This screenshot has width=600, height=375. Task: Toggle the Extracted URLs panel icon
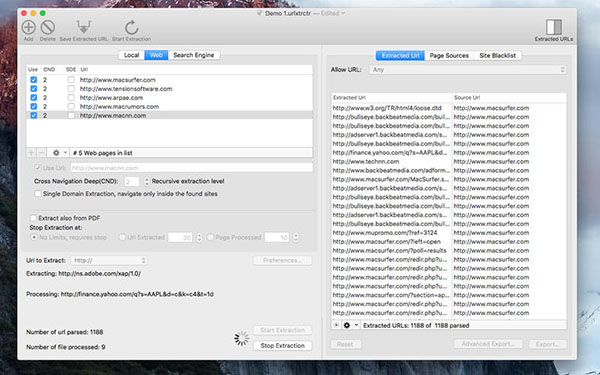pyautogui.click(x=554, y=27)
